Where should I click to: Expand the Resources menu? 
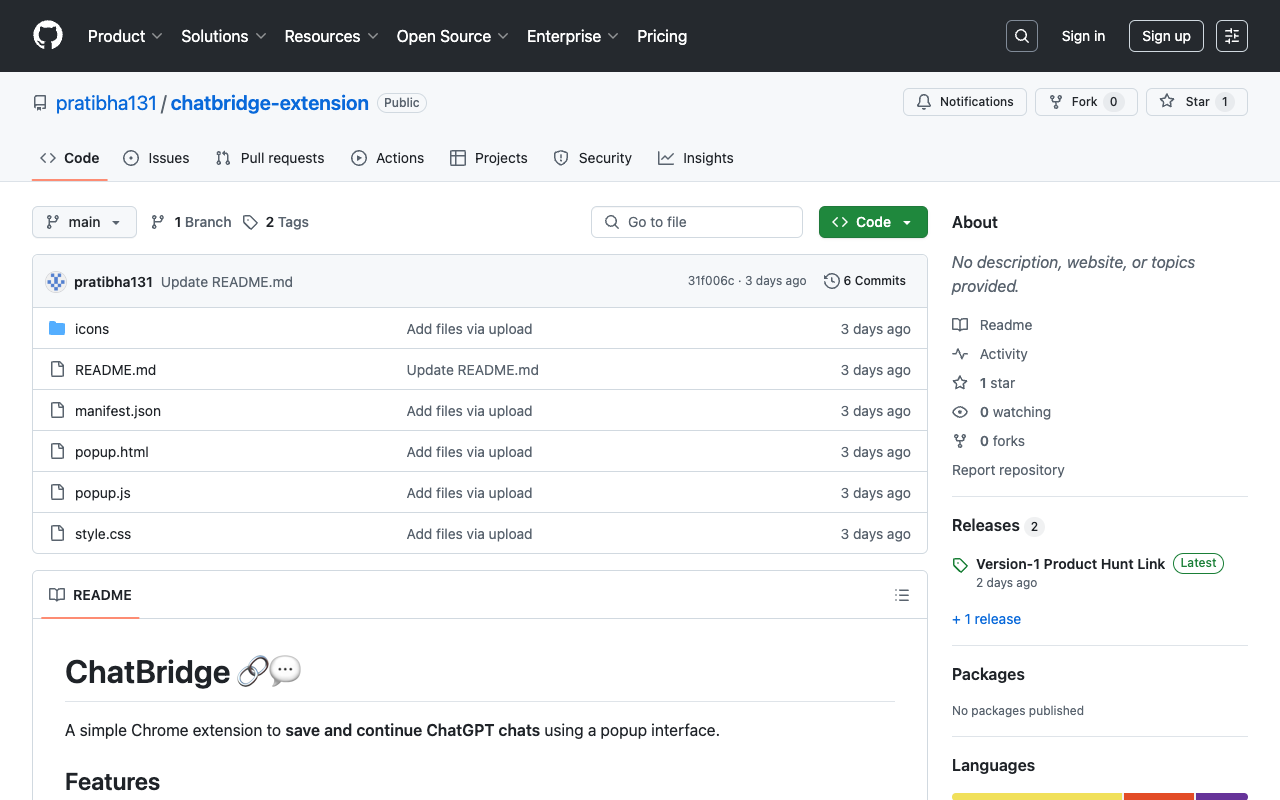click(331, 36)
